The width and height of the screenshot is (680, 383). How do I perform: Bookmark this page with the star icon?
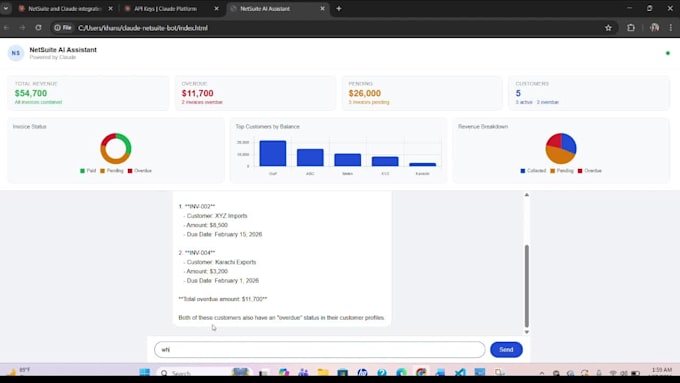608,28
